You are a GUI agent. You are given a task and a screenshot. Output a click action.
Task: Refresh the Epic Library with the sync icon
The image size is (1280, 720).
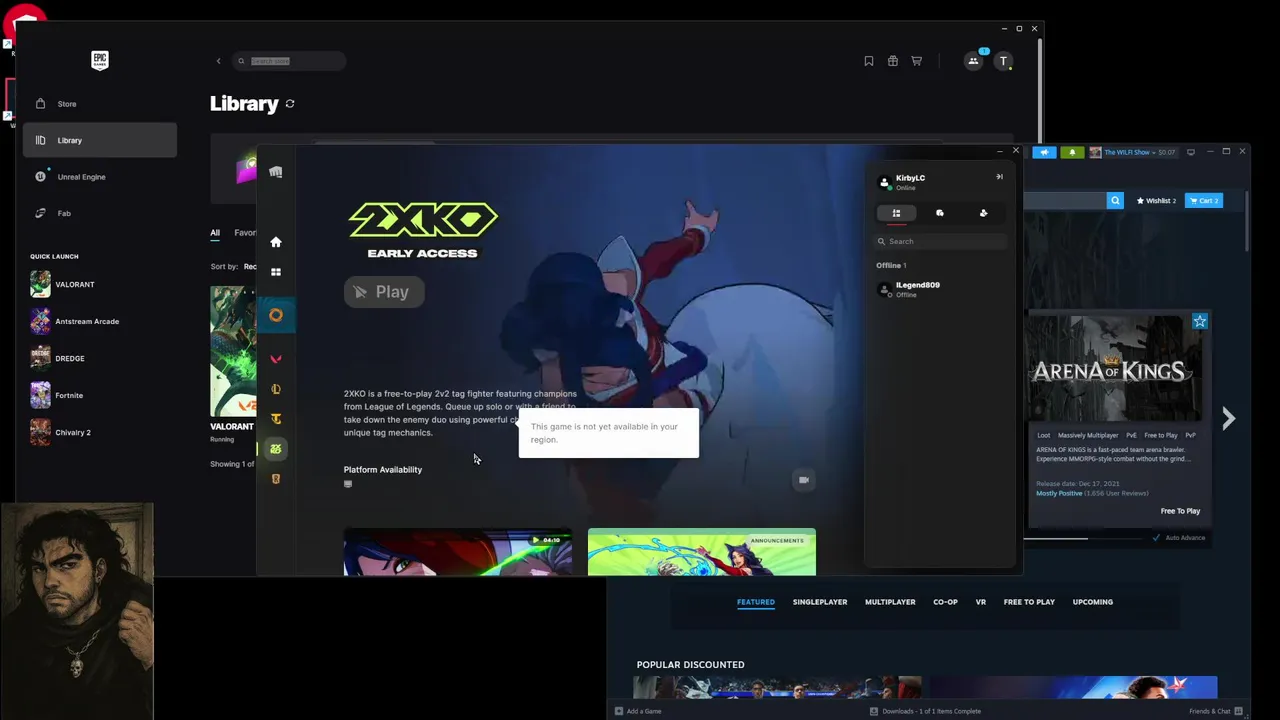click(x=290, y=104)
